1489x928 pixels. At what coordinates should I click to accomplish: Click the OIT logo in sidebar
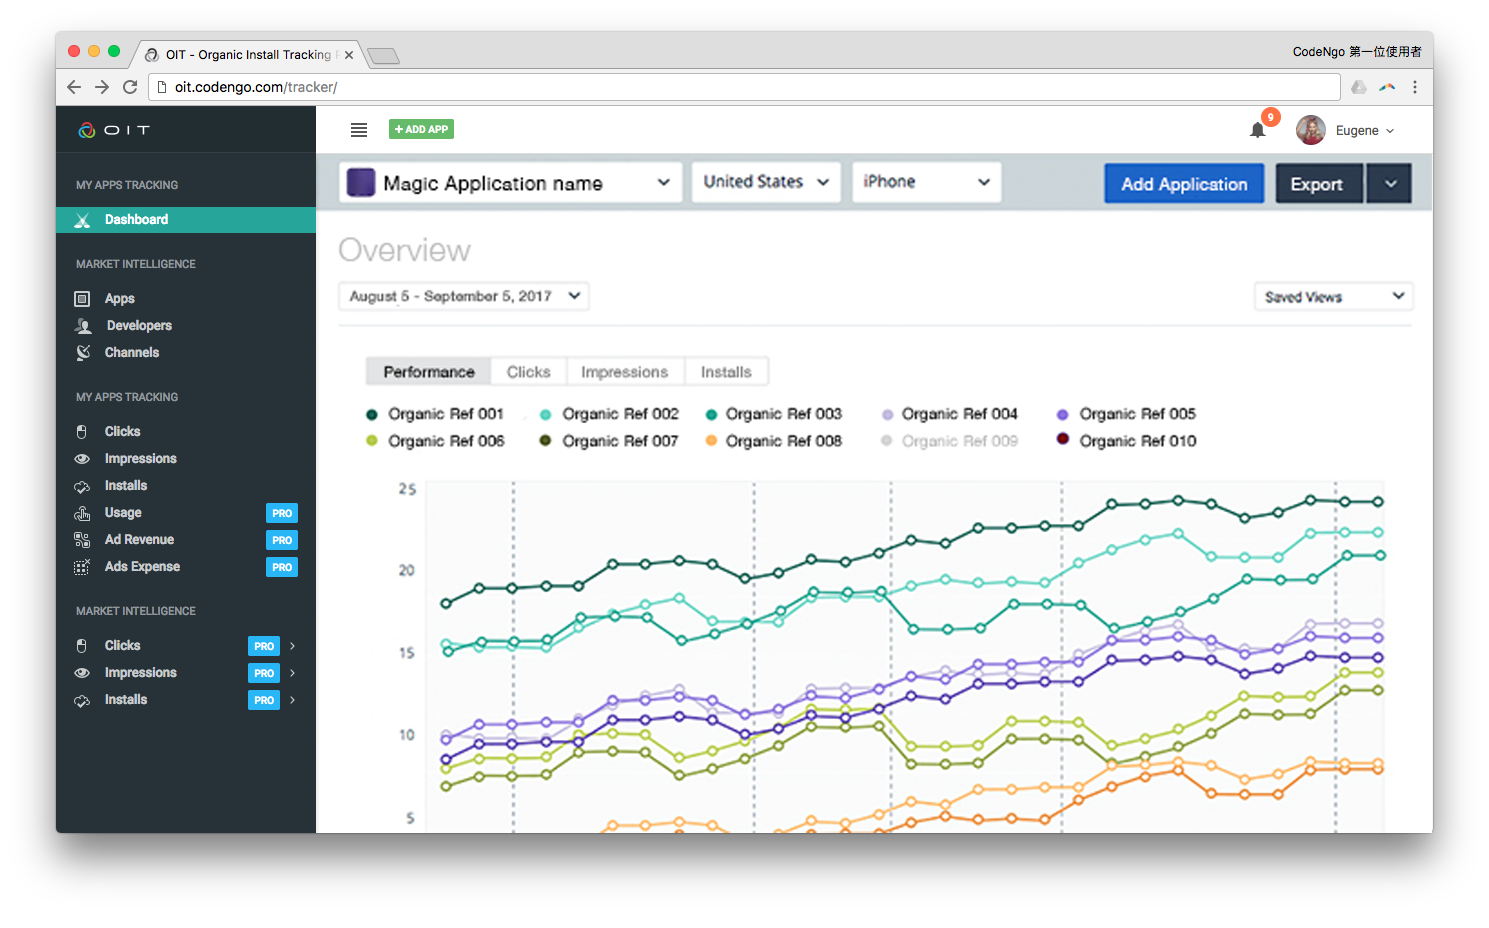click(114, 130)
